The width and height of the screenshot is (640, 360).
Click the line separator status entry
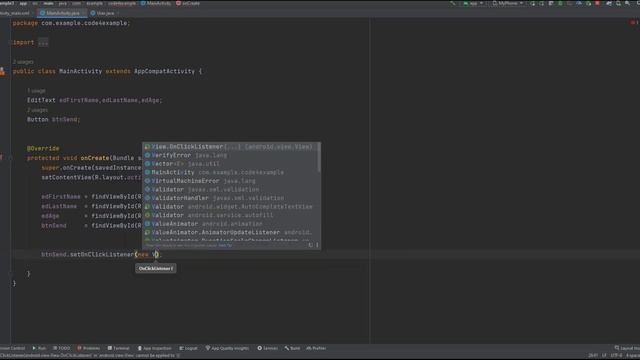[604, 356]
